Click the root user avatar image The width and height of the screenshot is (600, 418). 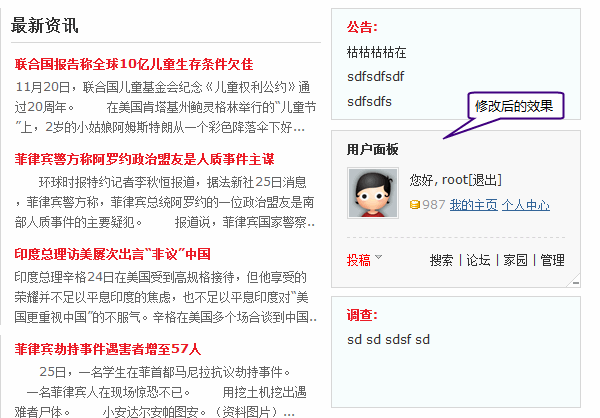click(x=373, y=193)
